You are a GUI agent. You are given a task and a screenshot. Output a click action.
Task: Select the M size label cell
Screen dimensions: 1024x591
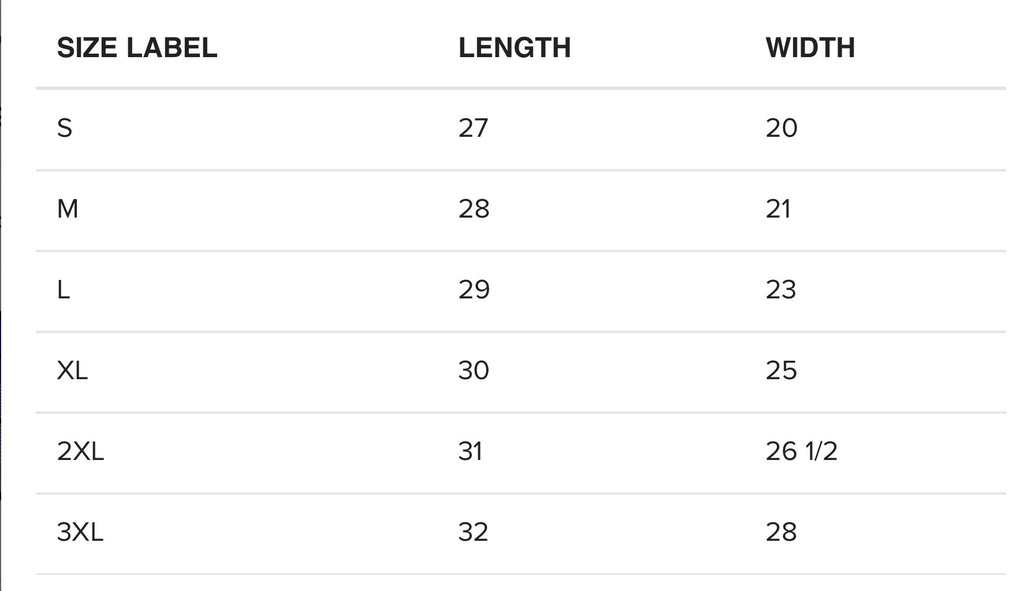click(67, 209)
